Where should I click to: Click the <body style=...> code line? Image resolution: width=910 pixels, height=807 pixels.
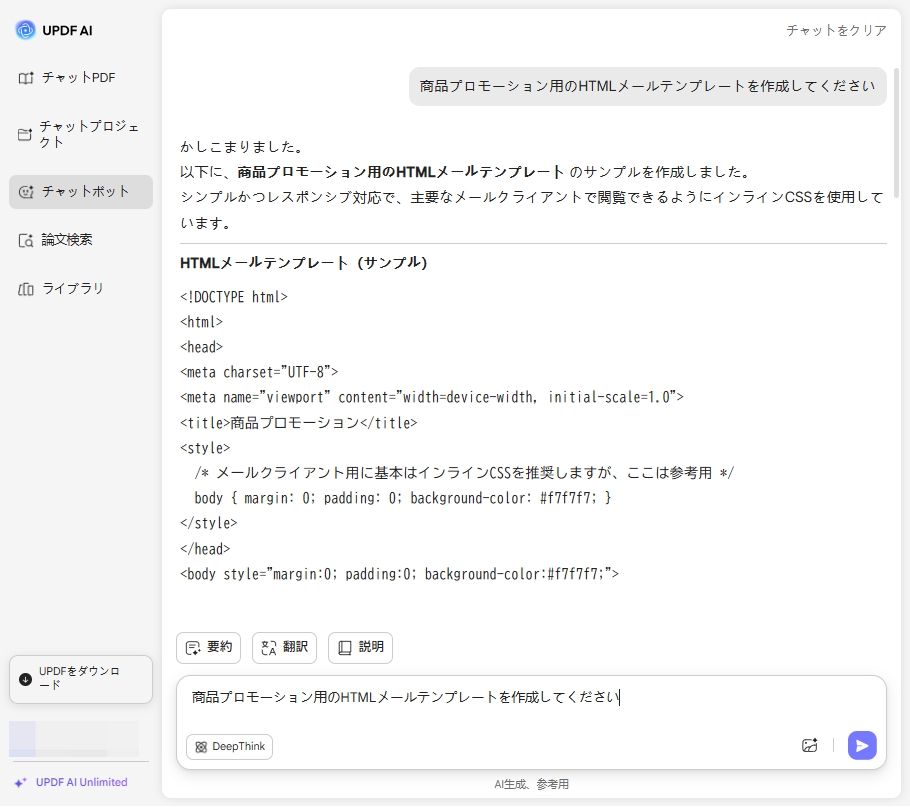pos(399,575)
